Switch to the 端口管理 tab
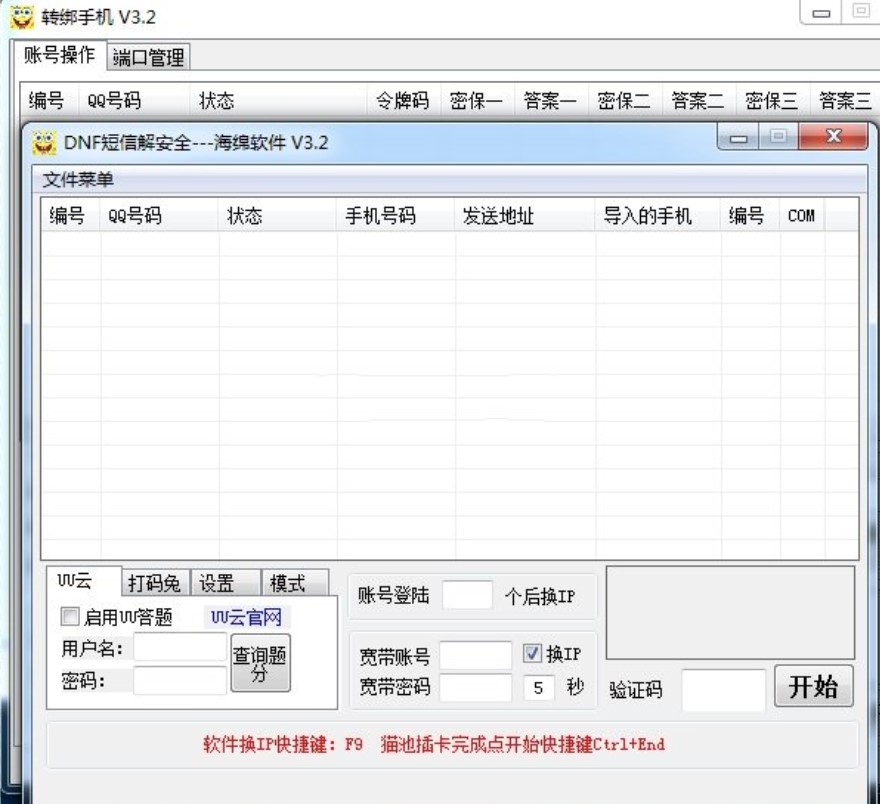 pyautogui.click(x=148, y=57)
